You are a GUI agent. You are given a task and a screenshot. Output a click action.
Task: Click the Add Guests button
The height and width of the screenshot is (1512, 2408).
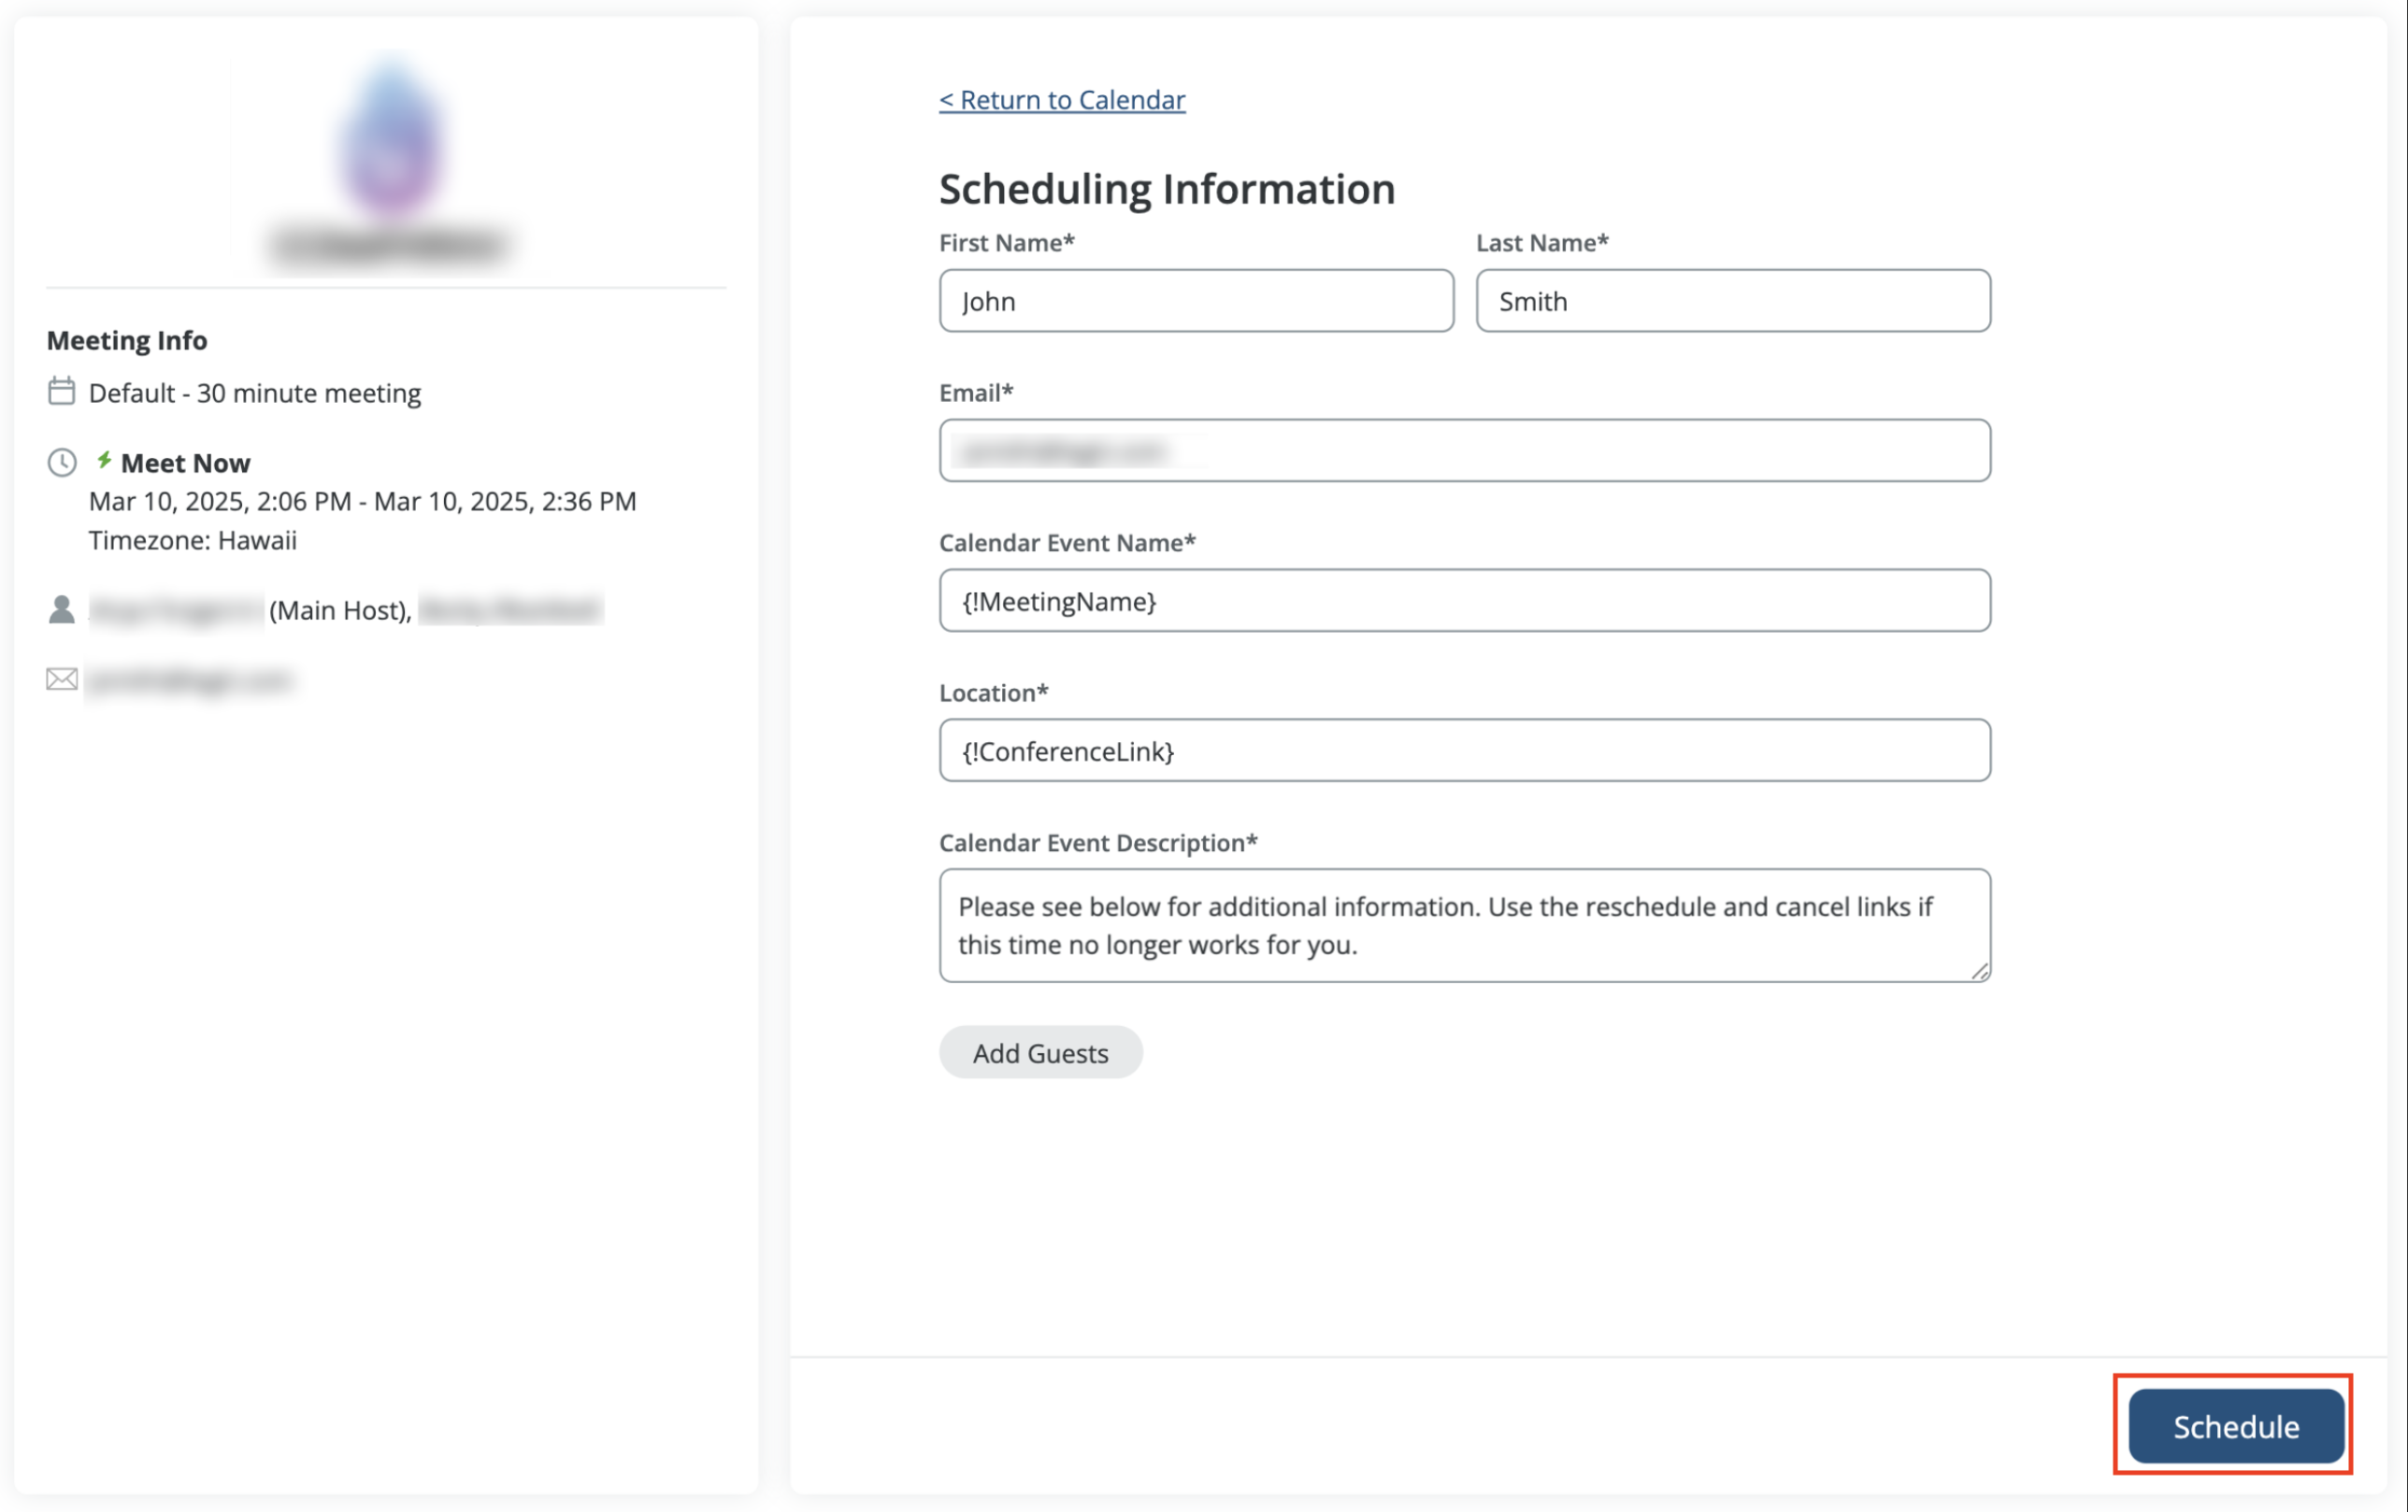(1040, 1052)
